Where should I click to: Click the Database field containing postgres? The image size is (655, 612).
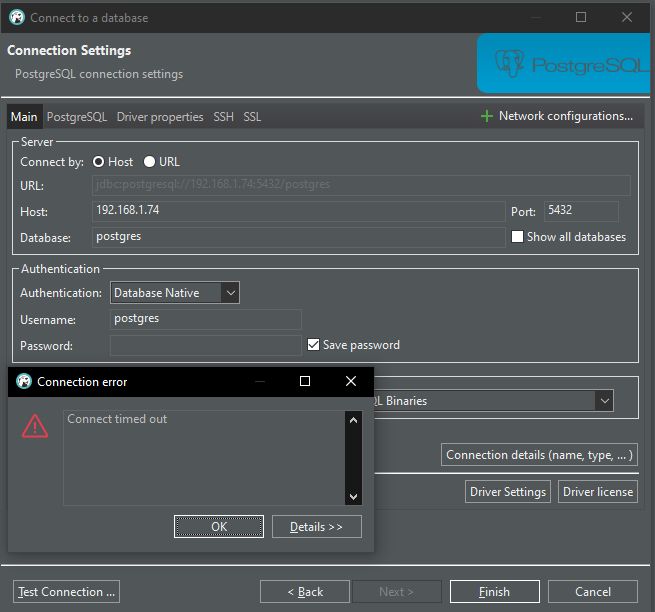[298, 237]
